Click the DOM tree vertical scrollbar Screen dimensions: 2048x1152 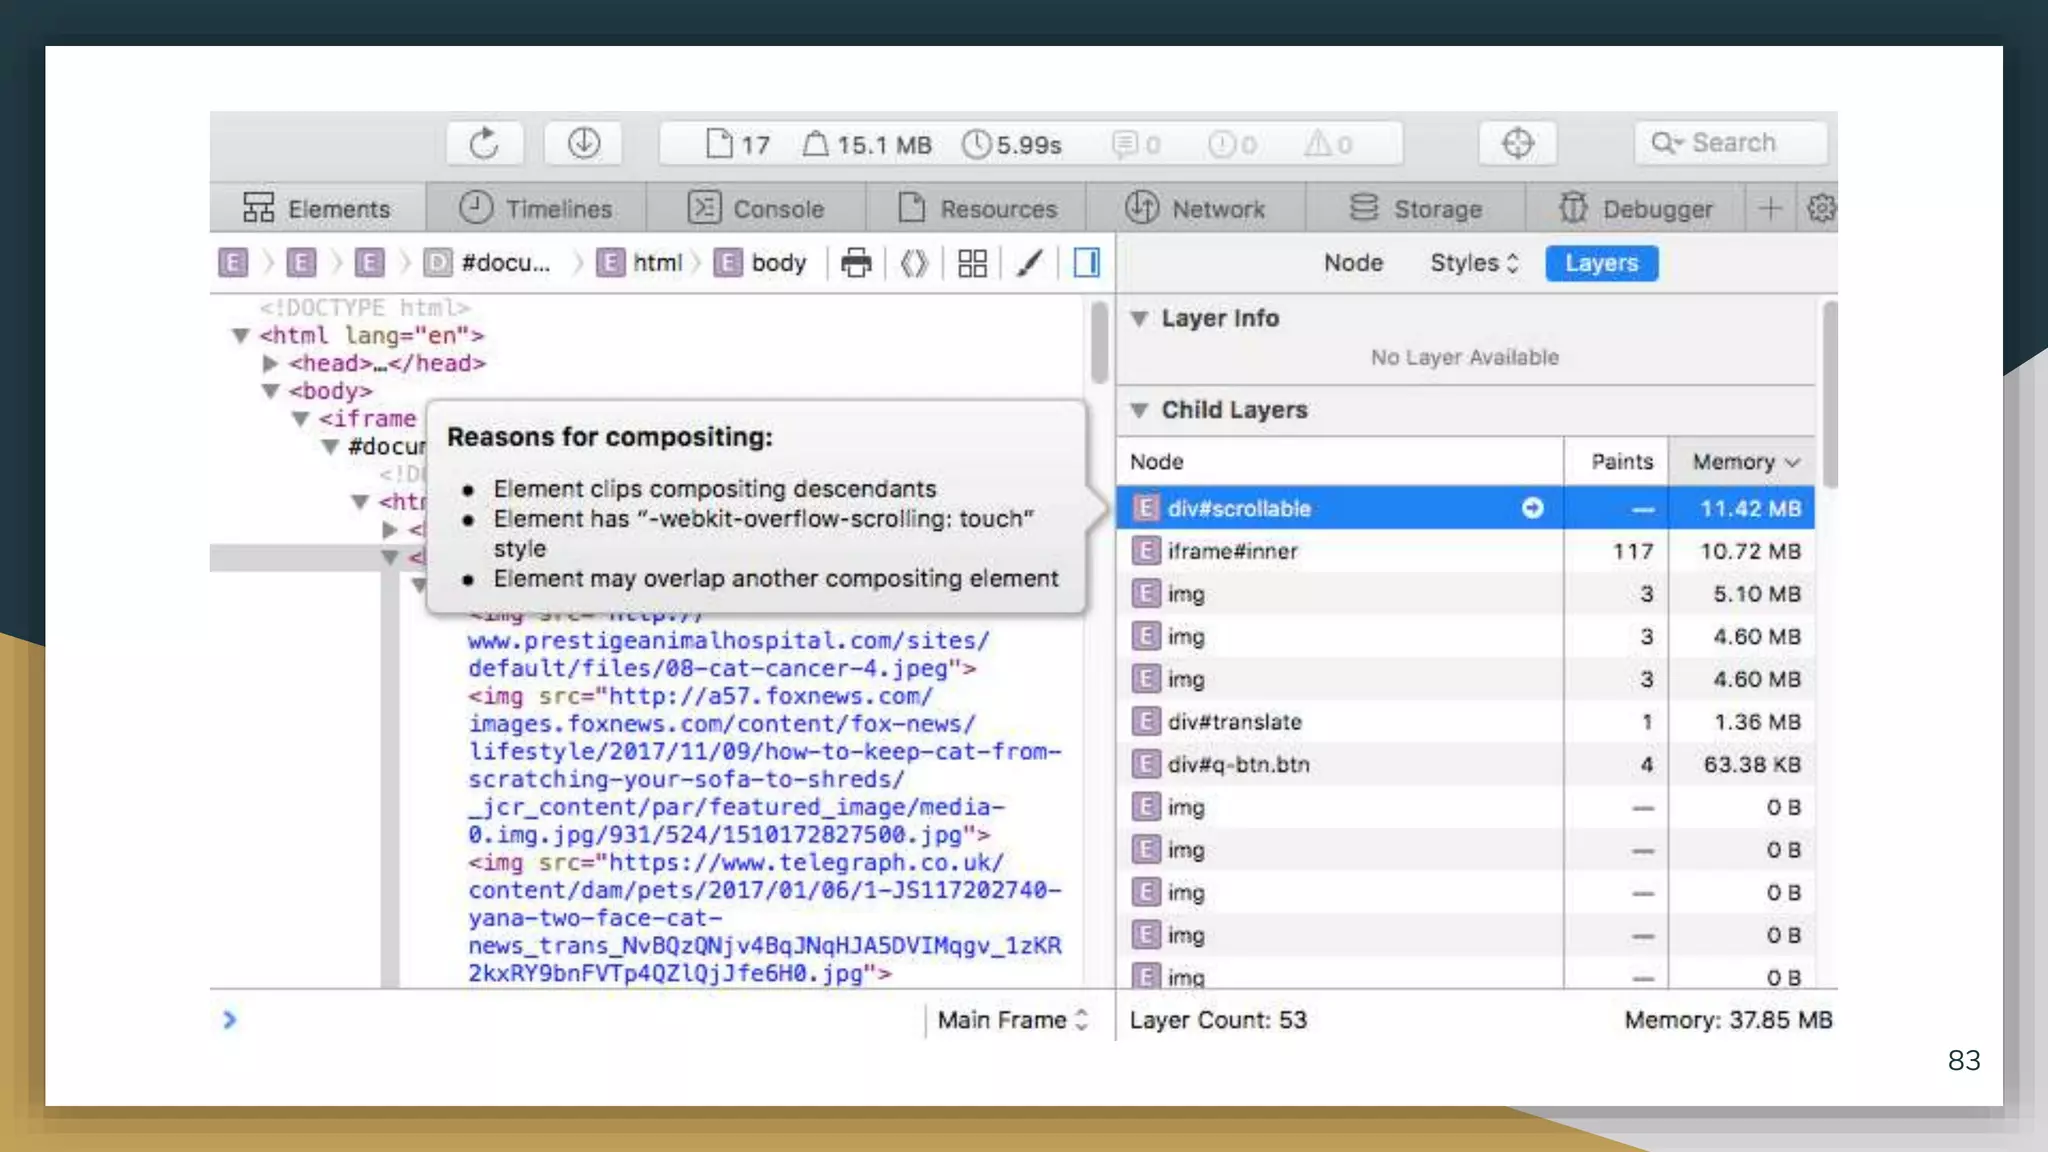[1099, 343]
